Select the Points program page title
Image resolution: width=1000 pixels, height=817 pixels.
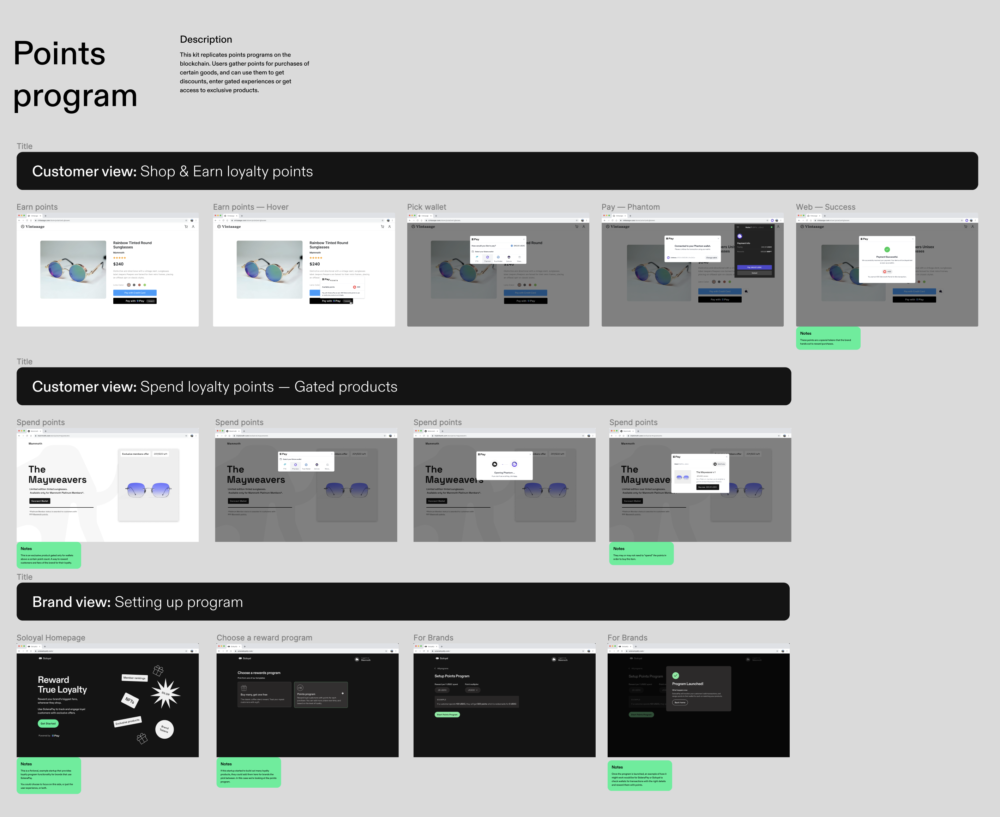click(75, 74)
